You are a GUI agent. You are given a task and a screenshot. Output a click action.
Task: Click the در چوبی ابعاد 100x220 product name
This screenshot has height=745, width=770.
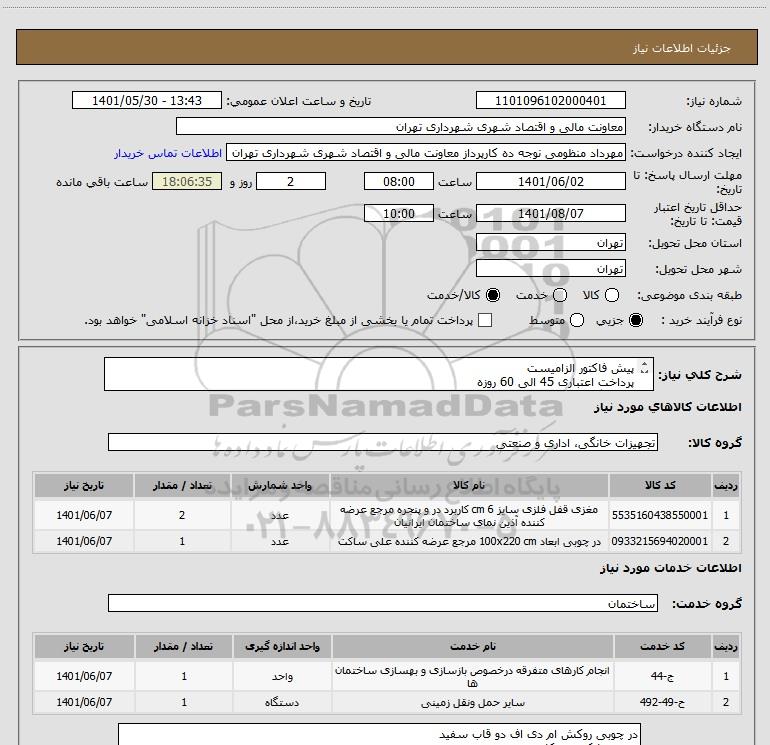pyautogui.click(x=469, y=541)
